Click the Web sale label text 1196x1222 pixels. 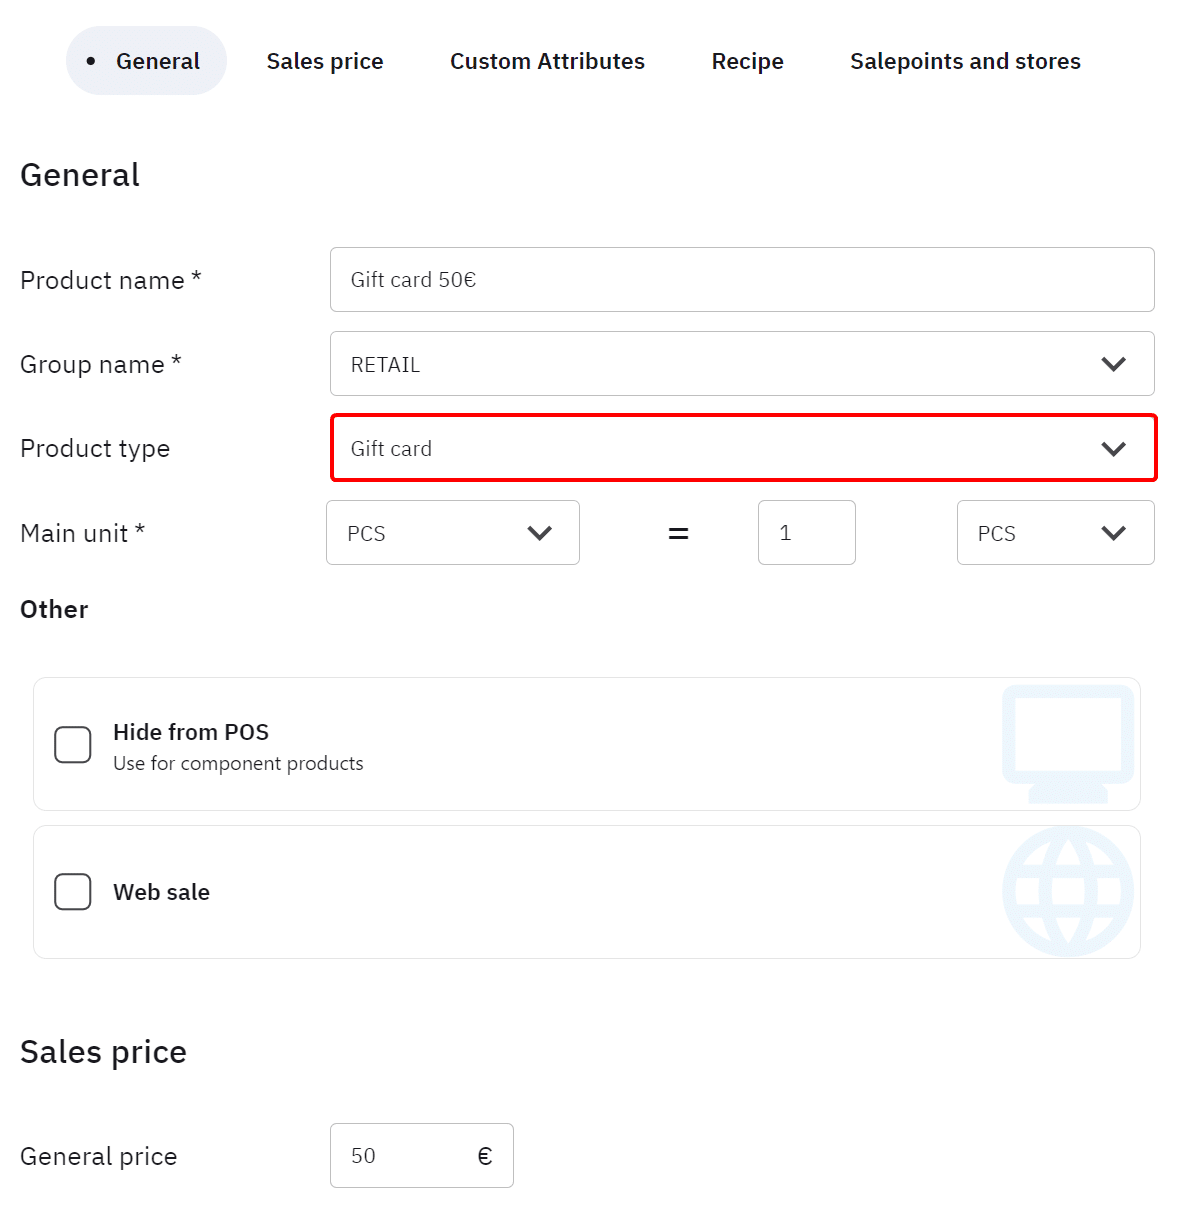click(161, 892)
